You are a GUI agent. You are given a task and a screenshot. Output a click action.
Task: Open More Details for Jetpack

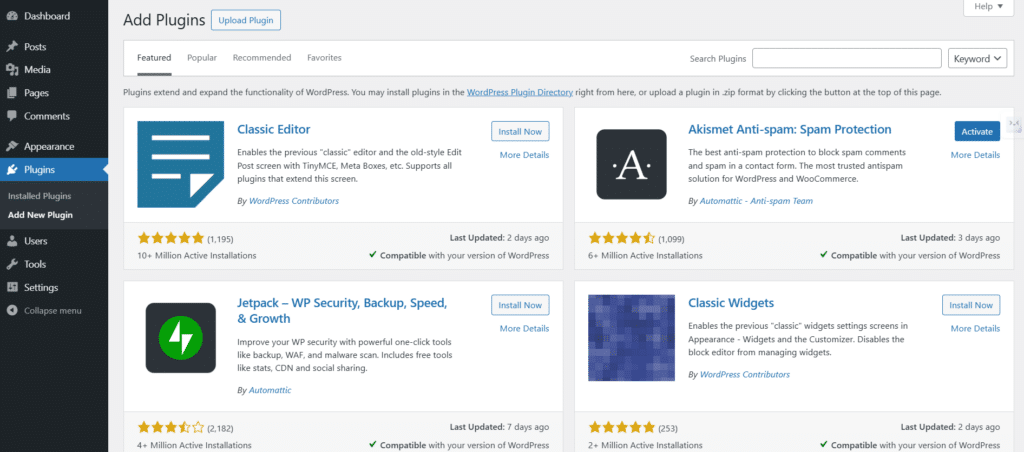tap(524, 329)
